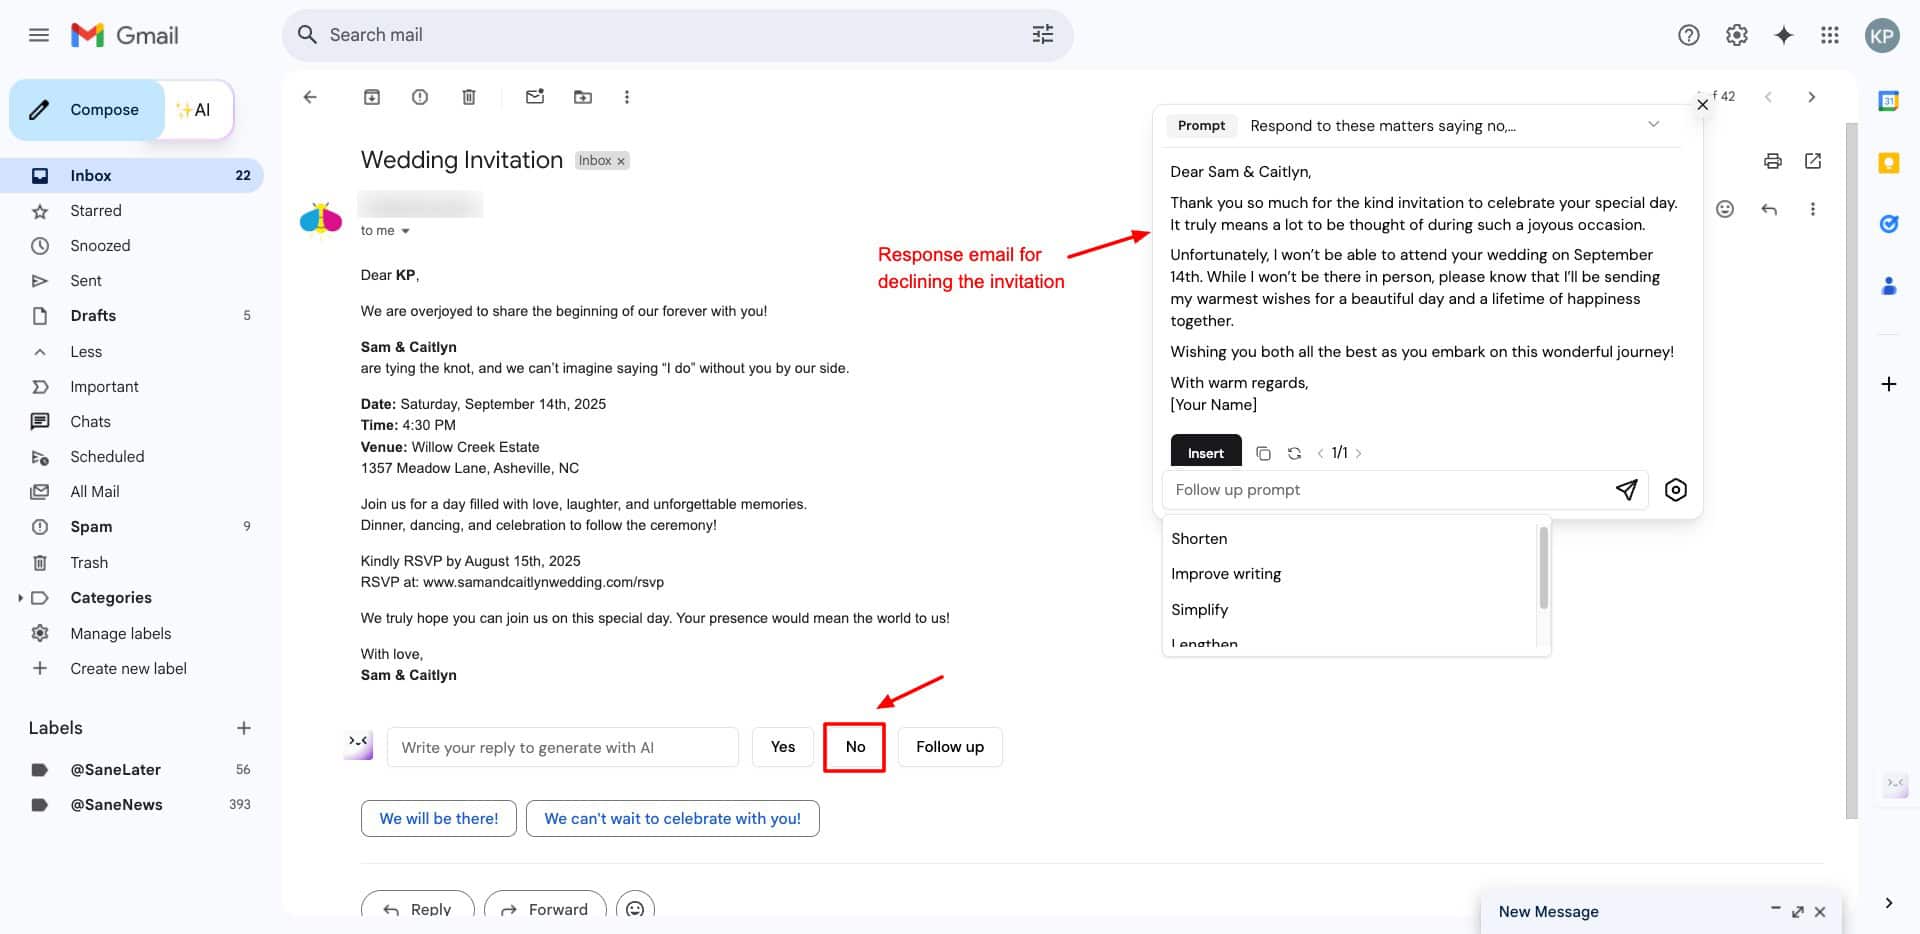Select Improve writing from suggestions
1920x934 pixels.
(x=1225, y=573)
